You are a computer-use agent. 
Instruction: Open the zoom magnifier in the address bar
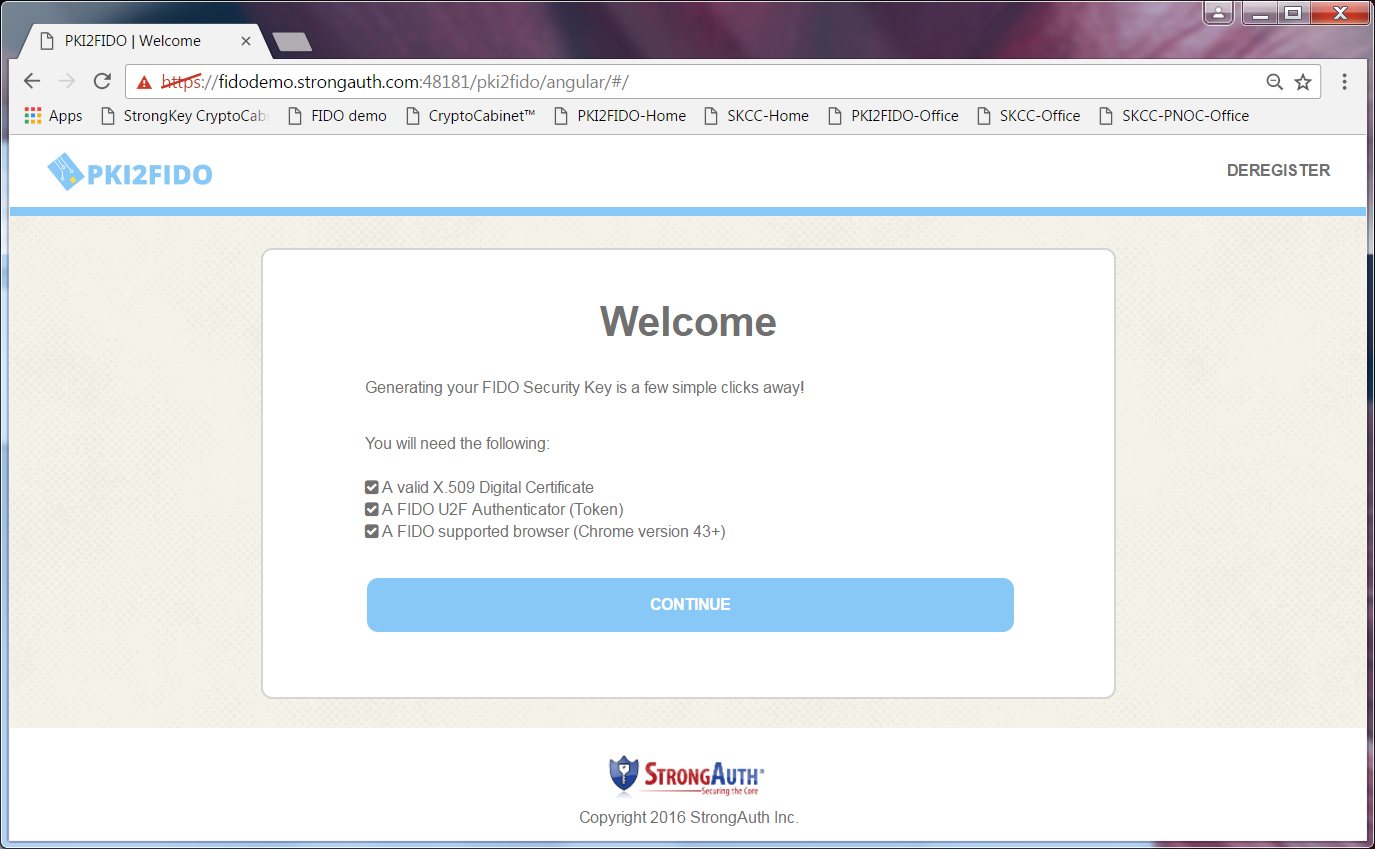(x=1273, y=81)
